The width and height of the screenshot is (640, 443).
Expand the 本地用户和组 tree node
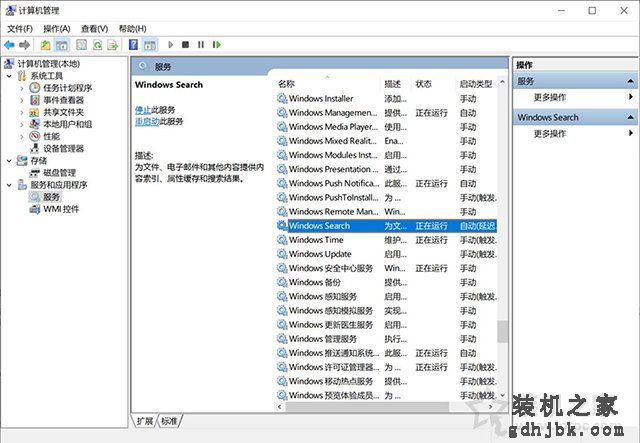[x=22, y=124]
